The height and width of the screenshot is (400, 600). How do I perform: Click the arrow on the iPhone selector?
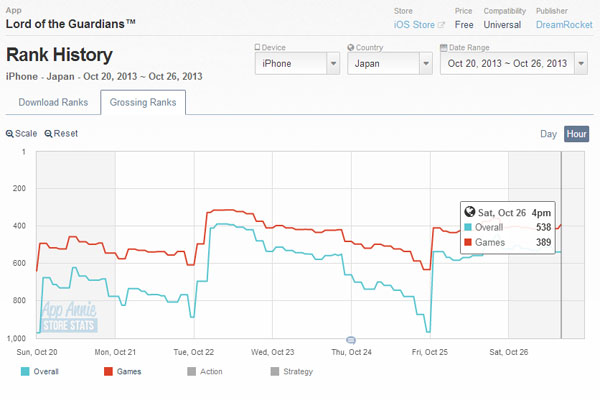(333, 64)
